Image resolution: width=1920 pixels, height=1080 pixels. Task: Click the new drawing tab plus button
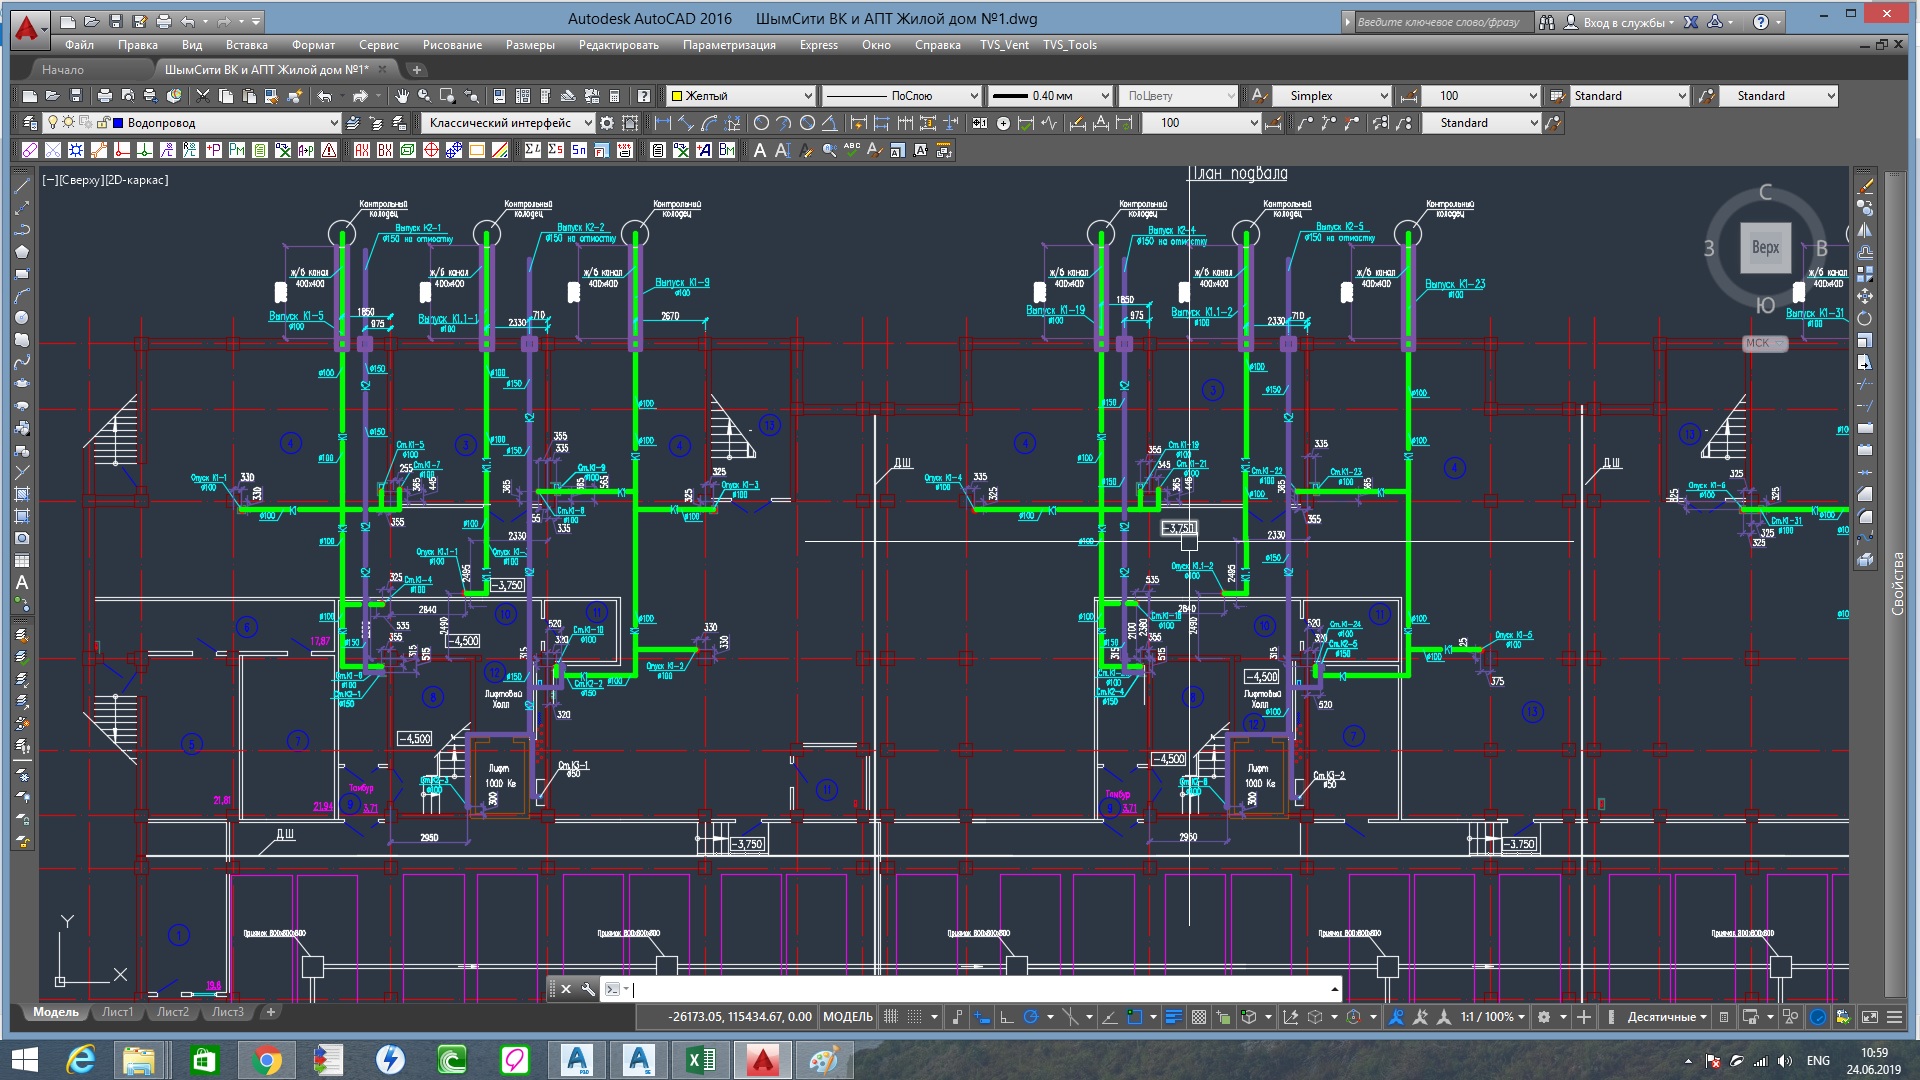point(417,70)
